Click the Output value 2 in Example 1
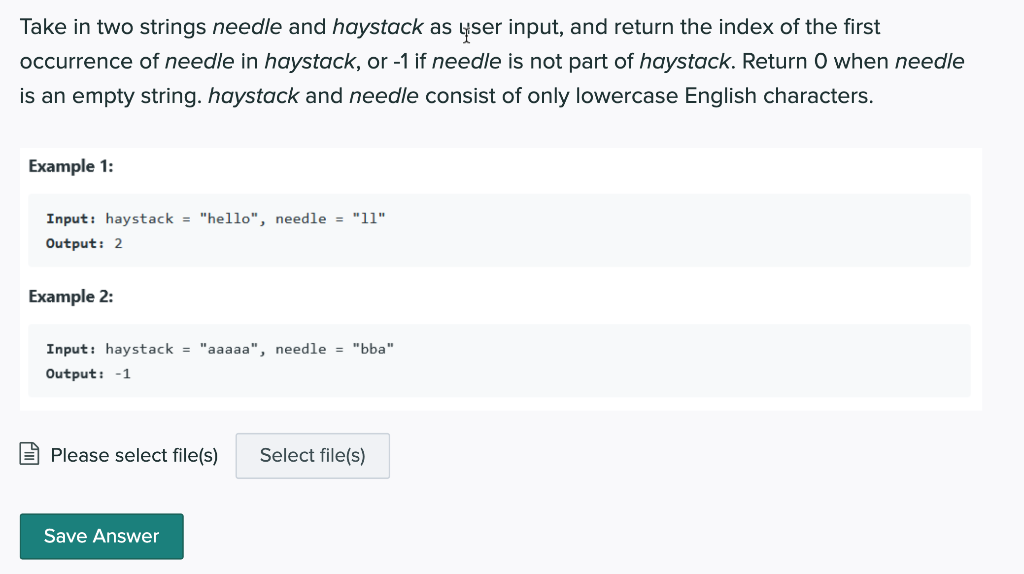This screenshot has width=1024, height=574. (118, 244)
